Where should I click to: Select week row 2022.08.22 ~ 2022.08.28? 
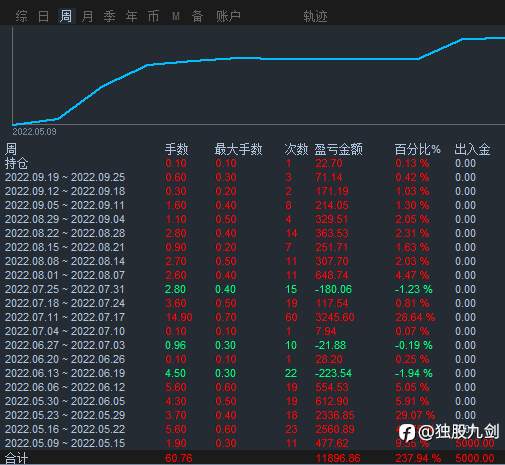pyautogui.click(x=65, y=233)
